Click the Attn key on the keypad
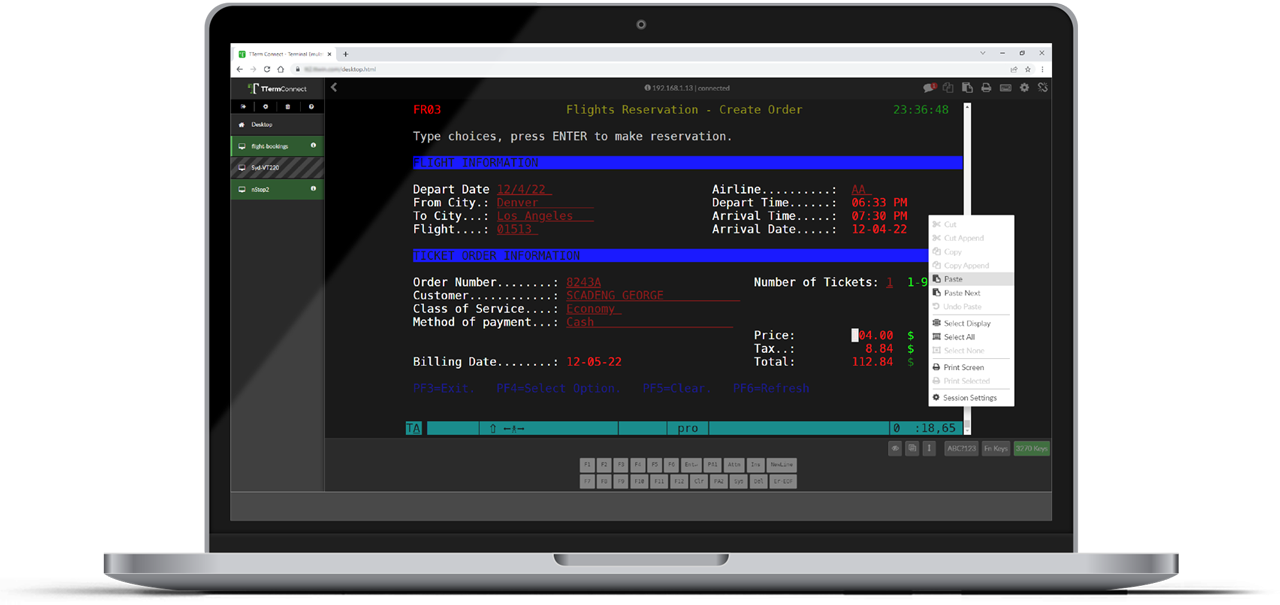 [x=735, y=465]
